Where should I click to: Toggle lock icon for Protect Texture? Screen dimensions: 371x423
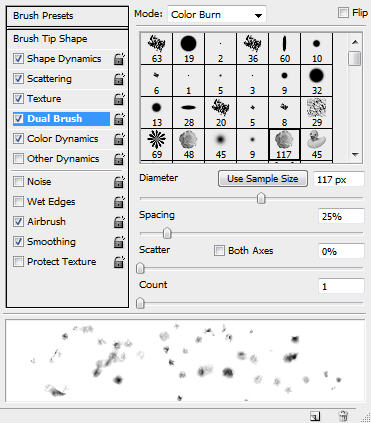click(x=119, y=262)
